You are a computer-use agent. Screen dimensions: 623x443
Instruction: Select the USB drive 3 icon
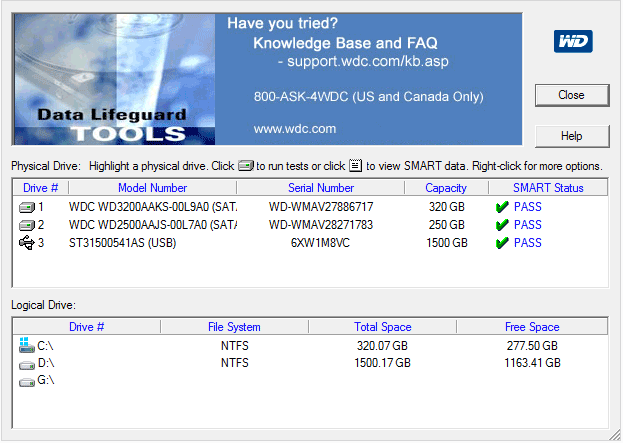tap(26, 243)
